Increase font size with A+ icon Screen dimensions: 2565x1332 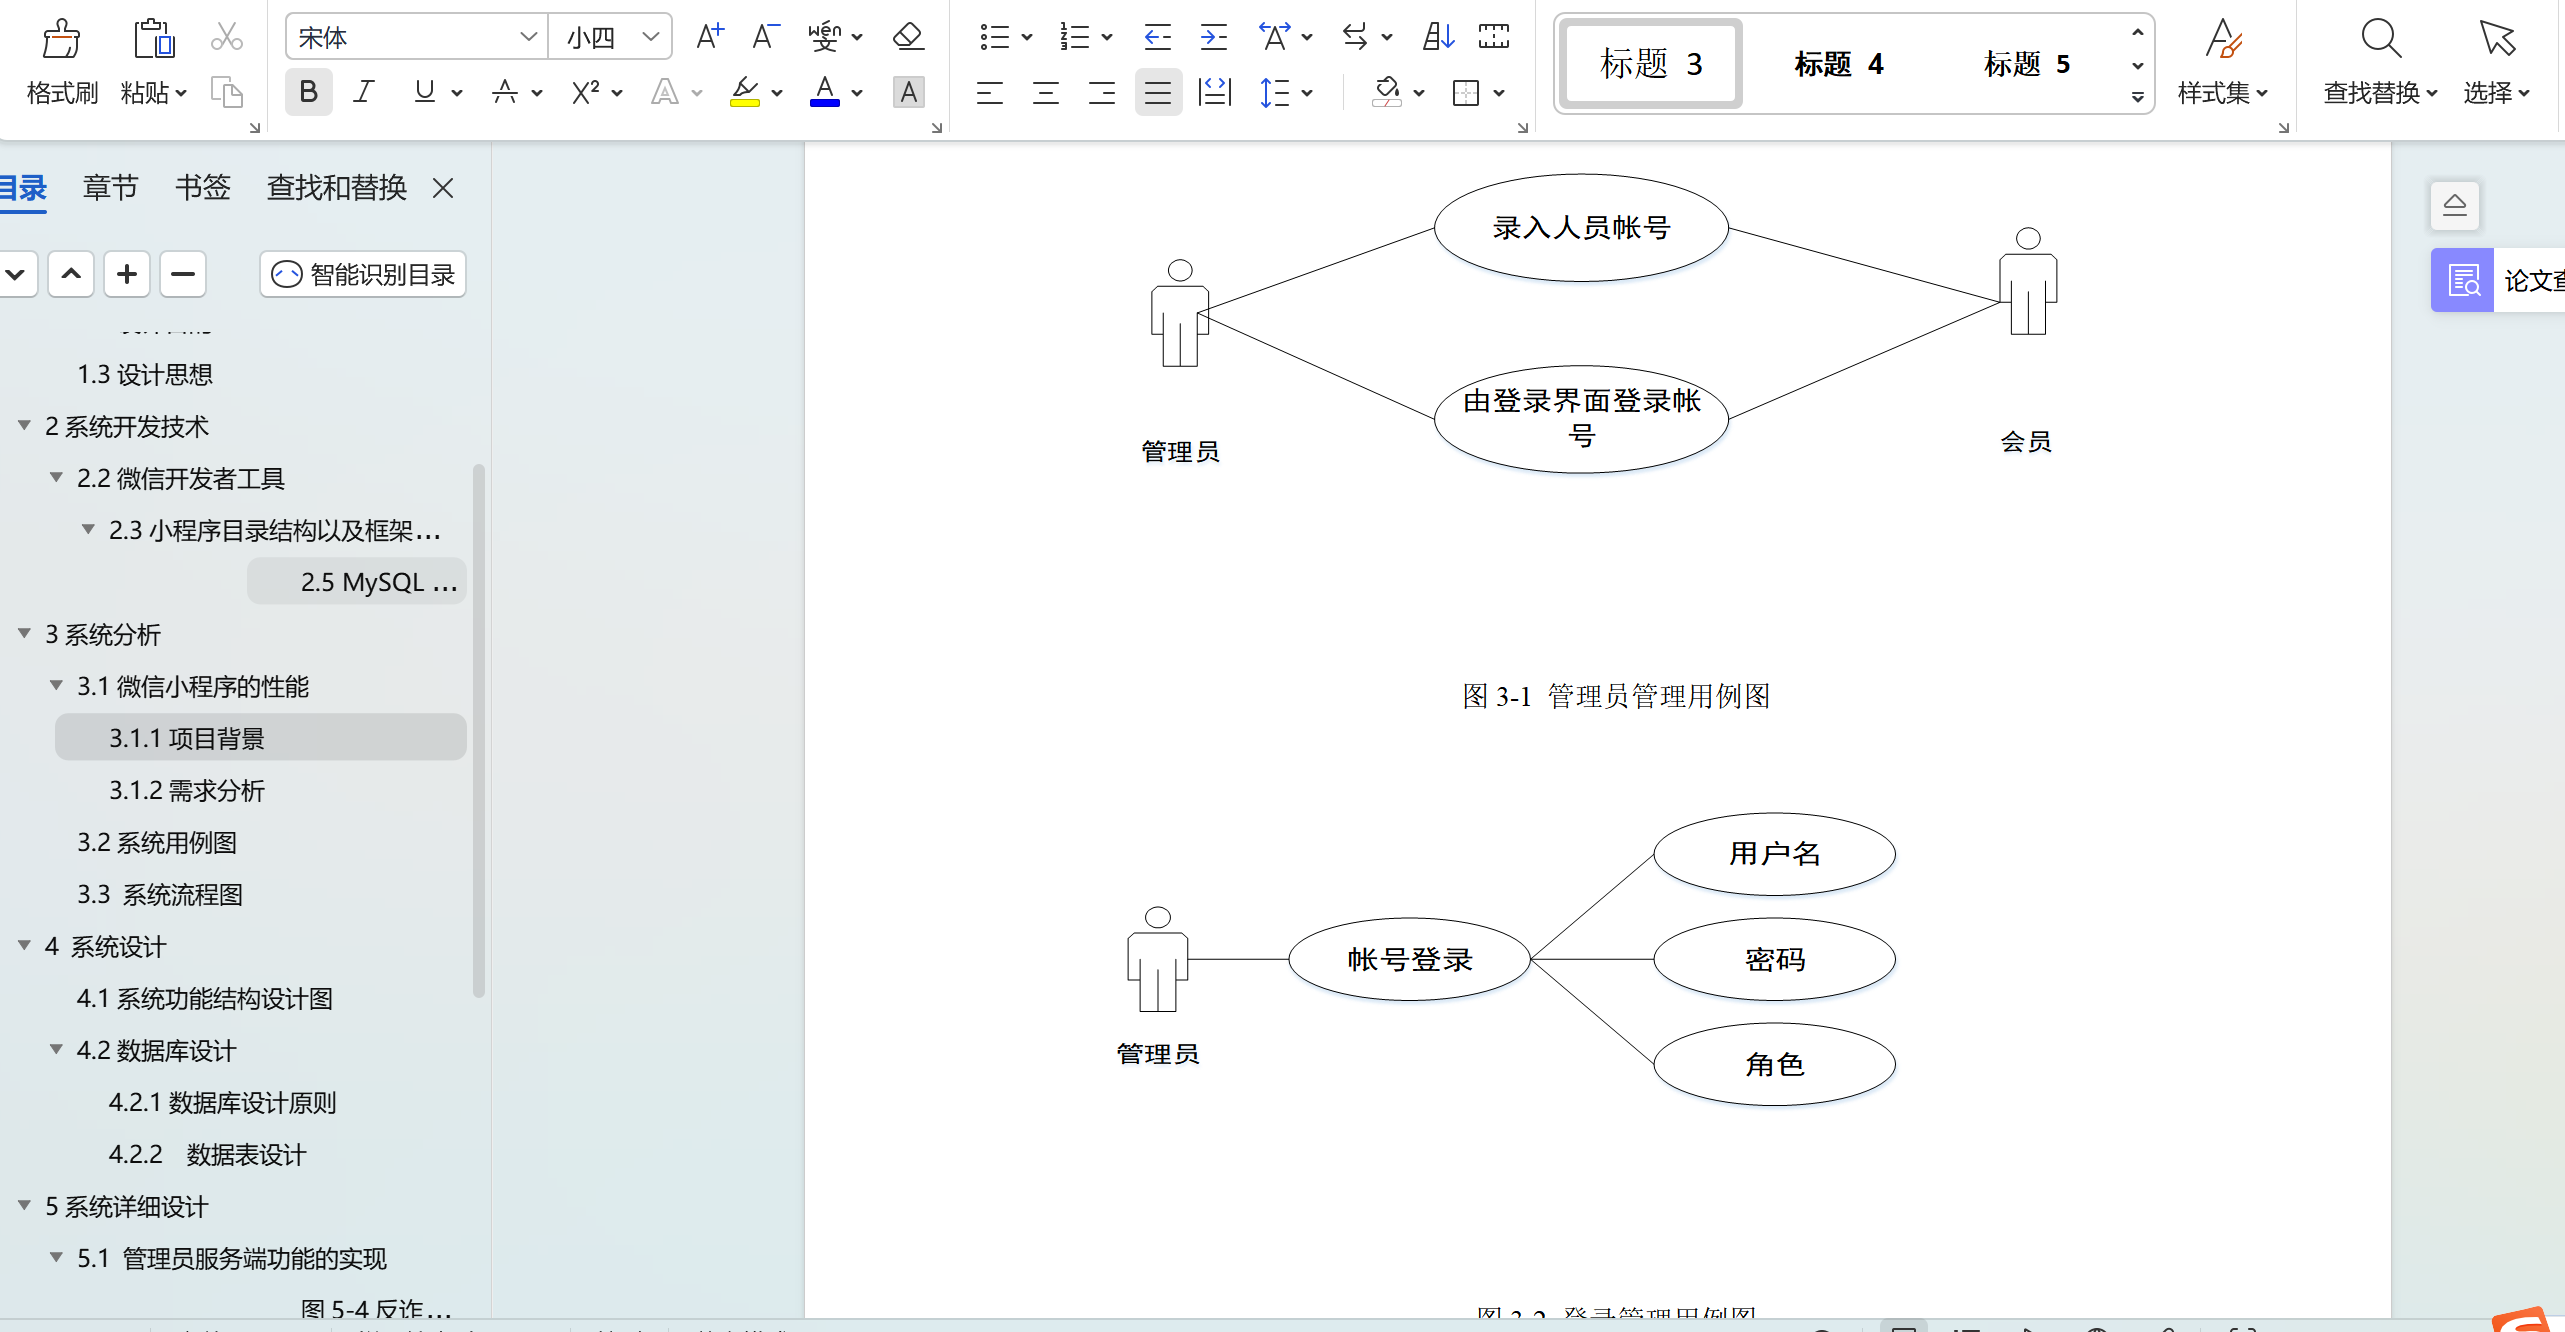click(x=709, y=37)
